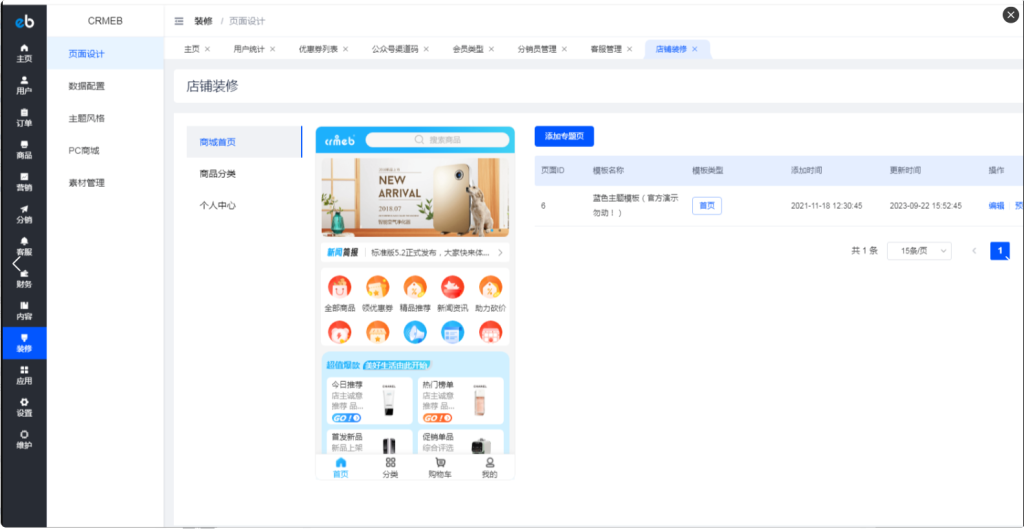Close the 会员类型 tab
This screenshot has height=529, width=1024.
coord(491,49)
